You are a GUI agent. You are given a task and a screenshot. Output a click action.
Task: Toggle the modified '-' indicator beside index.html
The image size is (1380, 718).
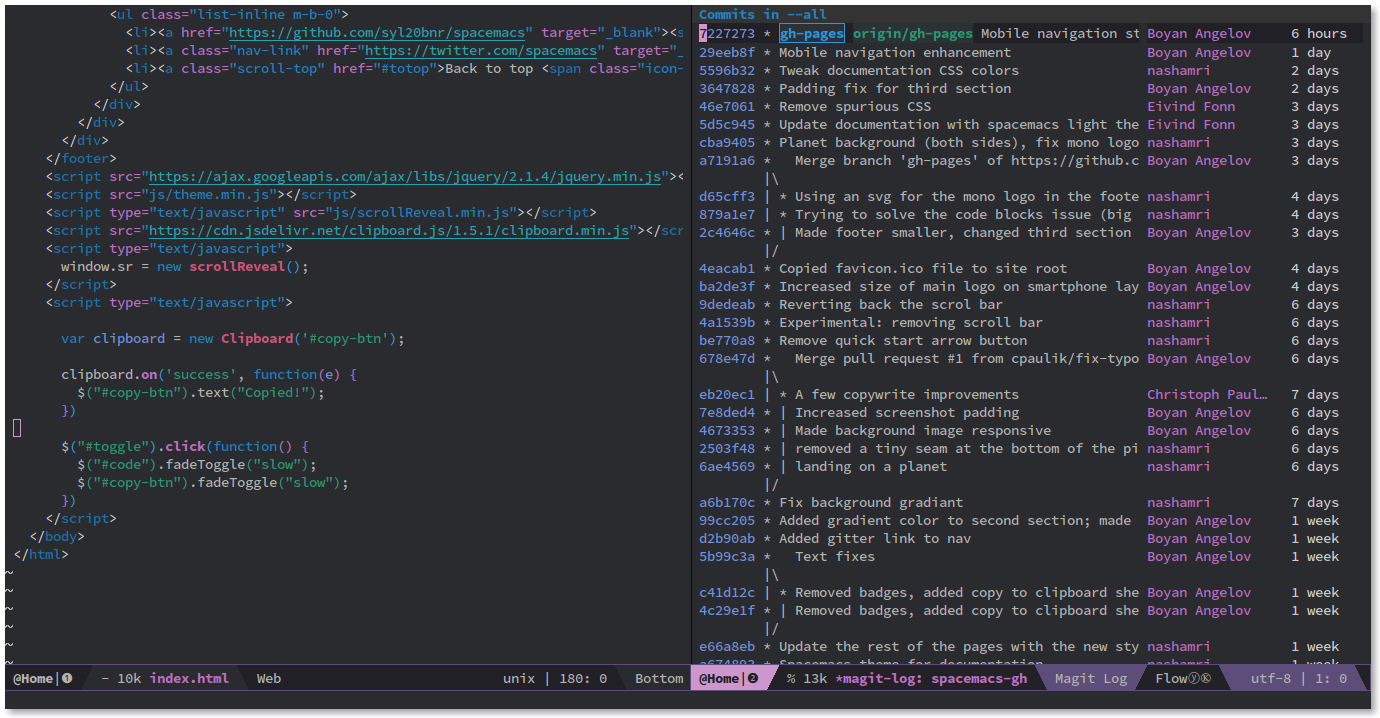tap(104, 678)
